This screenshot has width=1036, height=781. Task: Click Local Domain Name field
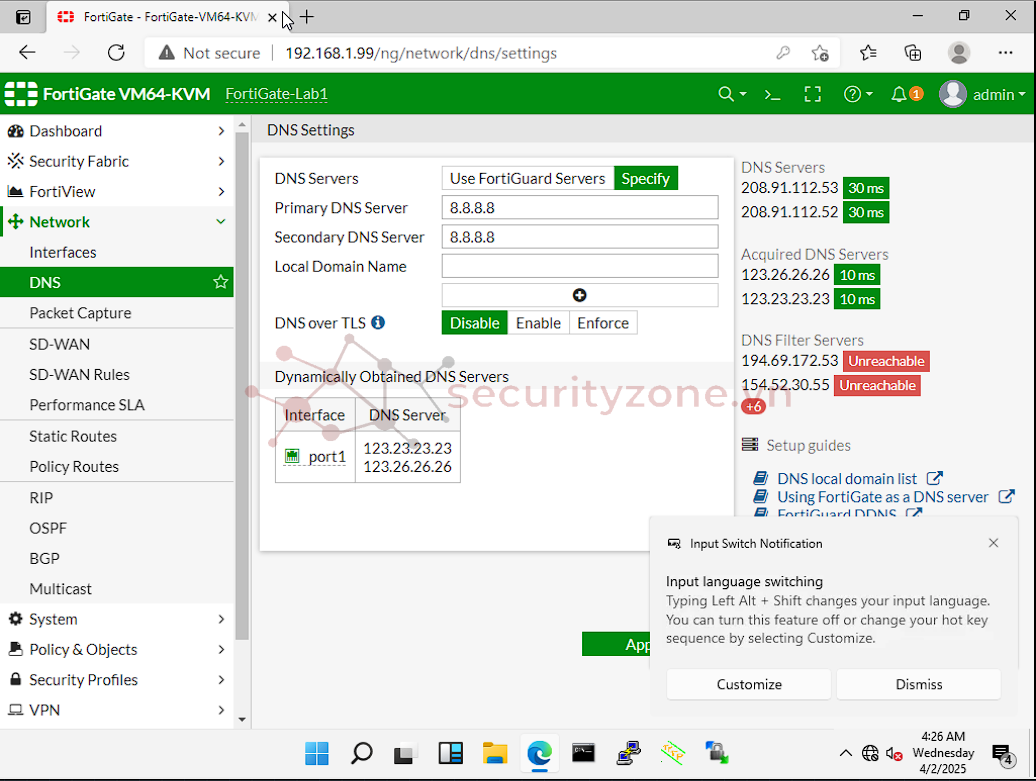[579, 266]
